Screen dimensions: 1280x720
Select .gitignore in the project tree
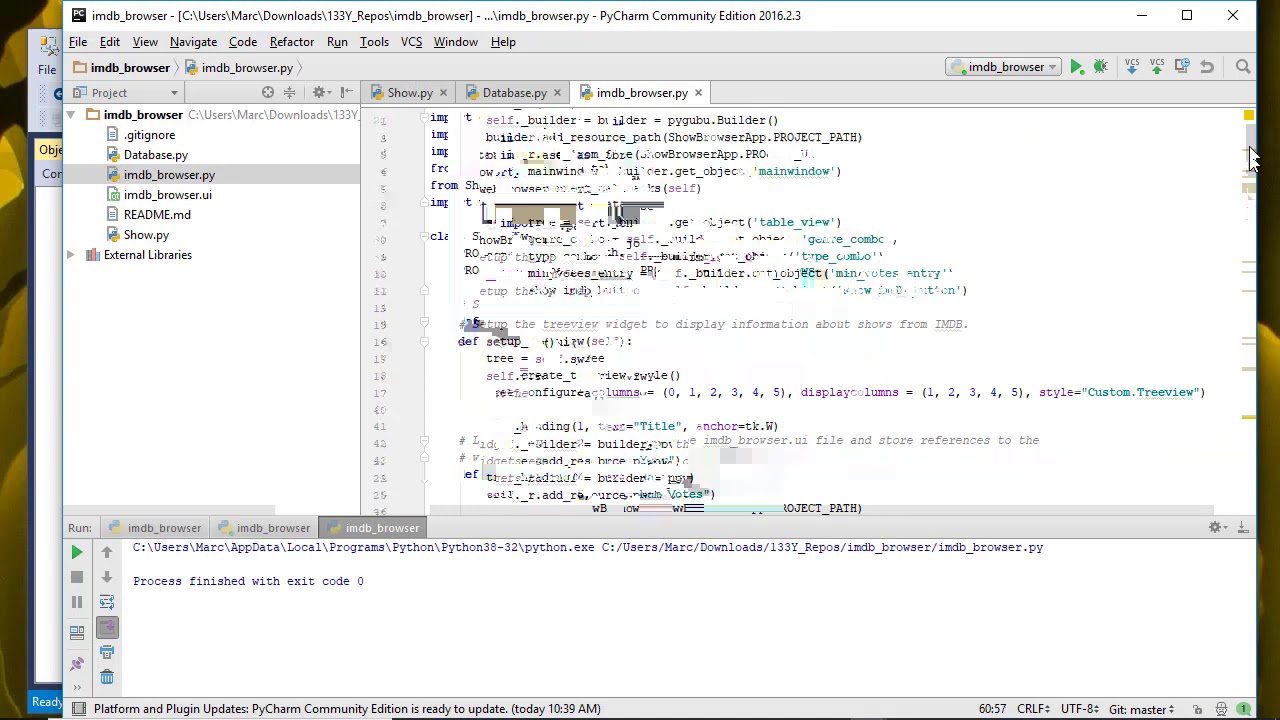pyautogui.click(x=140, y=135)
